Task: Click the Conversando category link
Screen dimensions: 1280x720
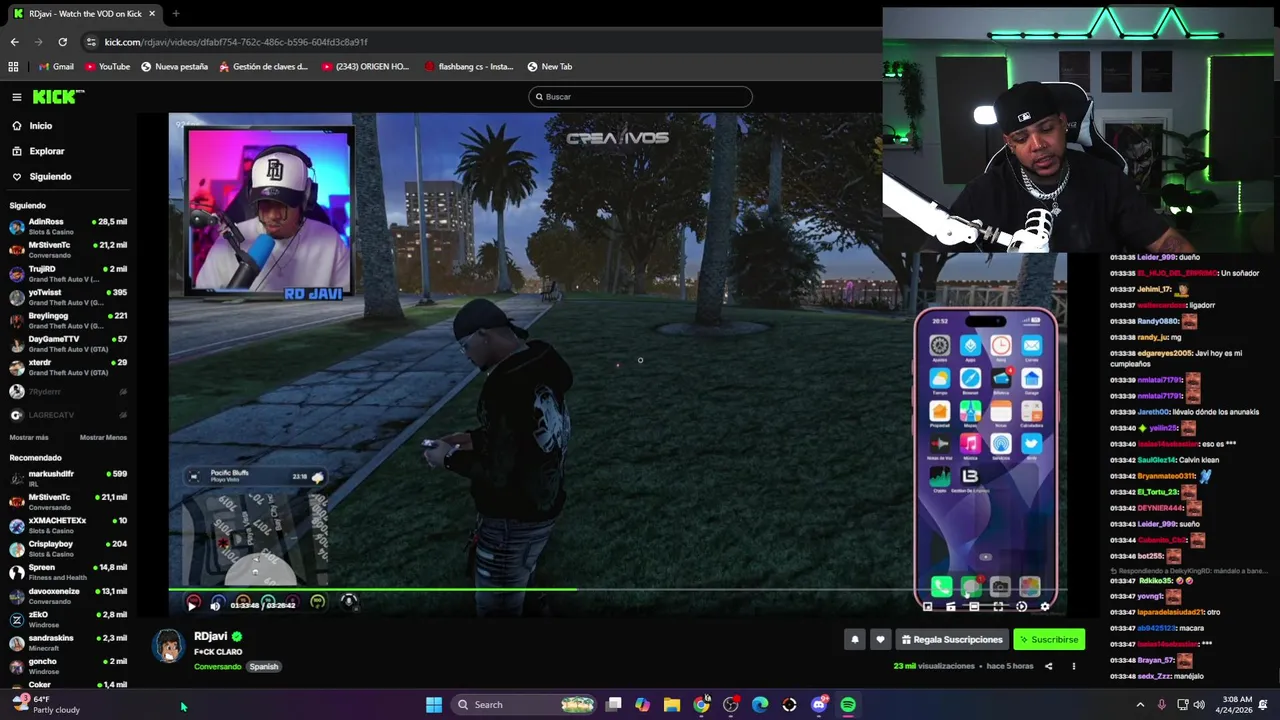Action: [x=217, y=667]
